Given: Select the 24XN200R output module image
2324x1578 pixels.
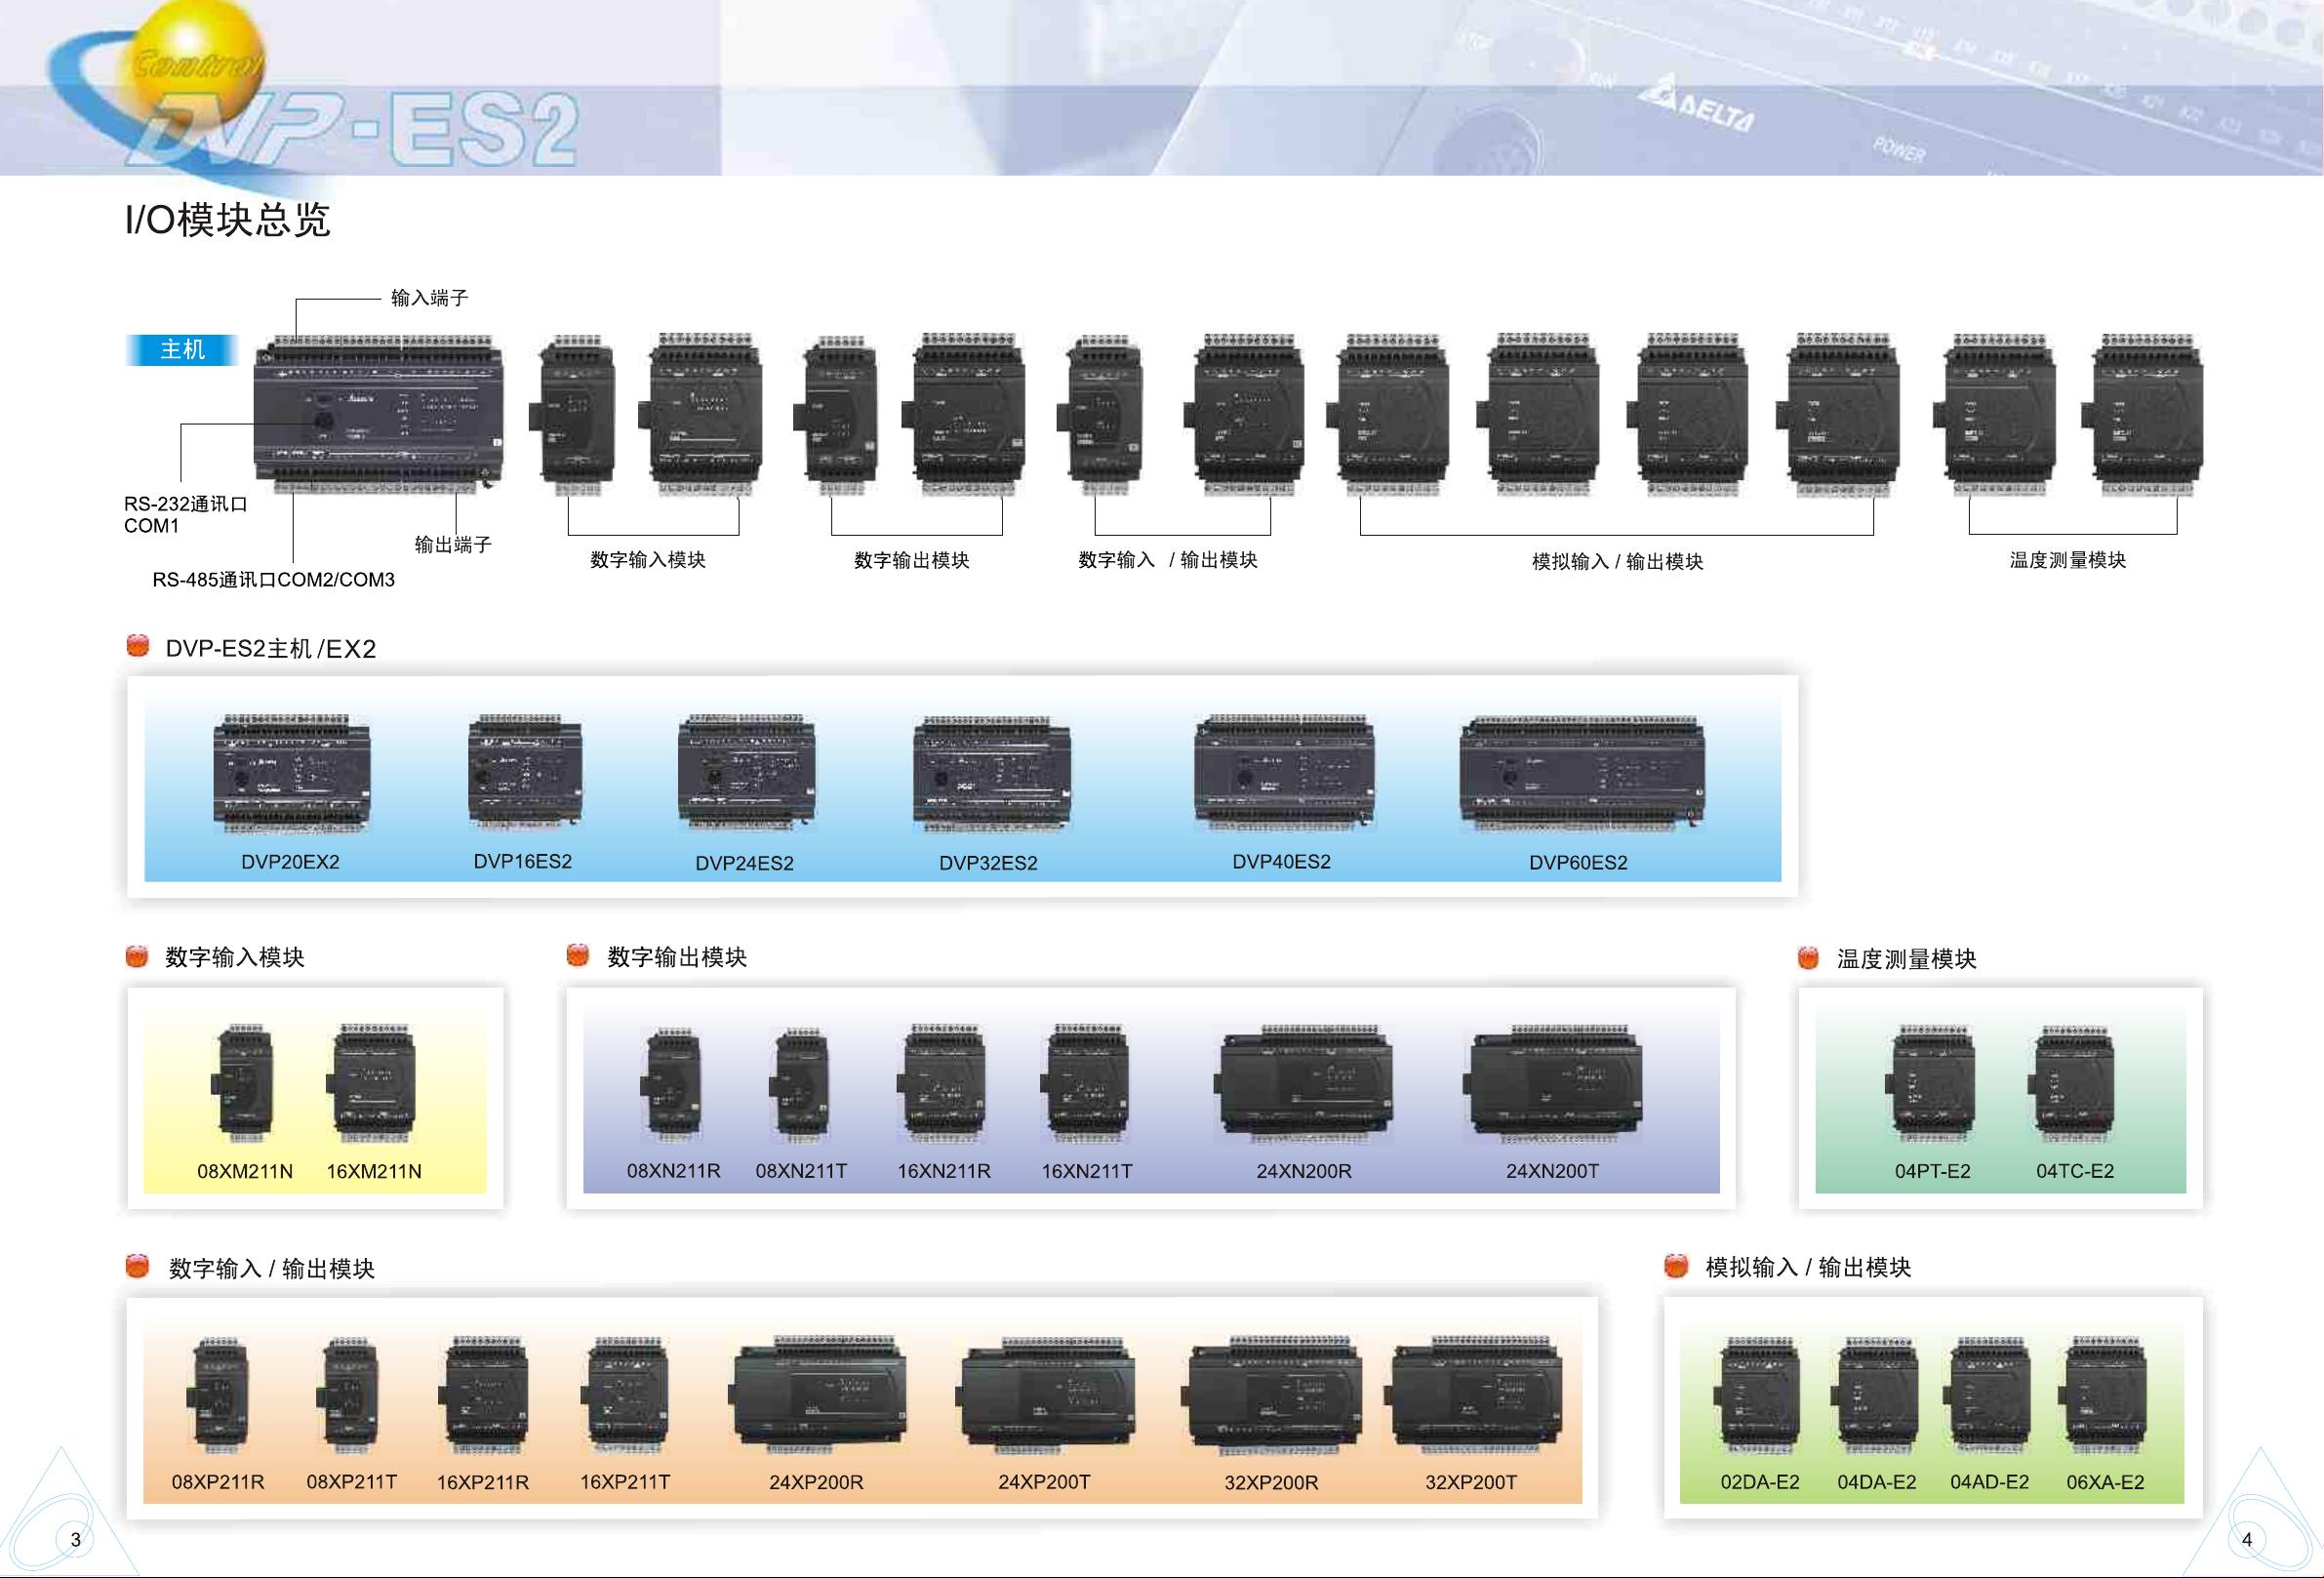Looking at the screenshot, I should coord(1304,1084).
